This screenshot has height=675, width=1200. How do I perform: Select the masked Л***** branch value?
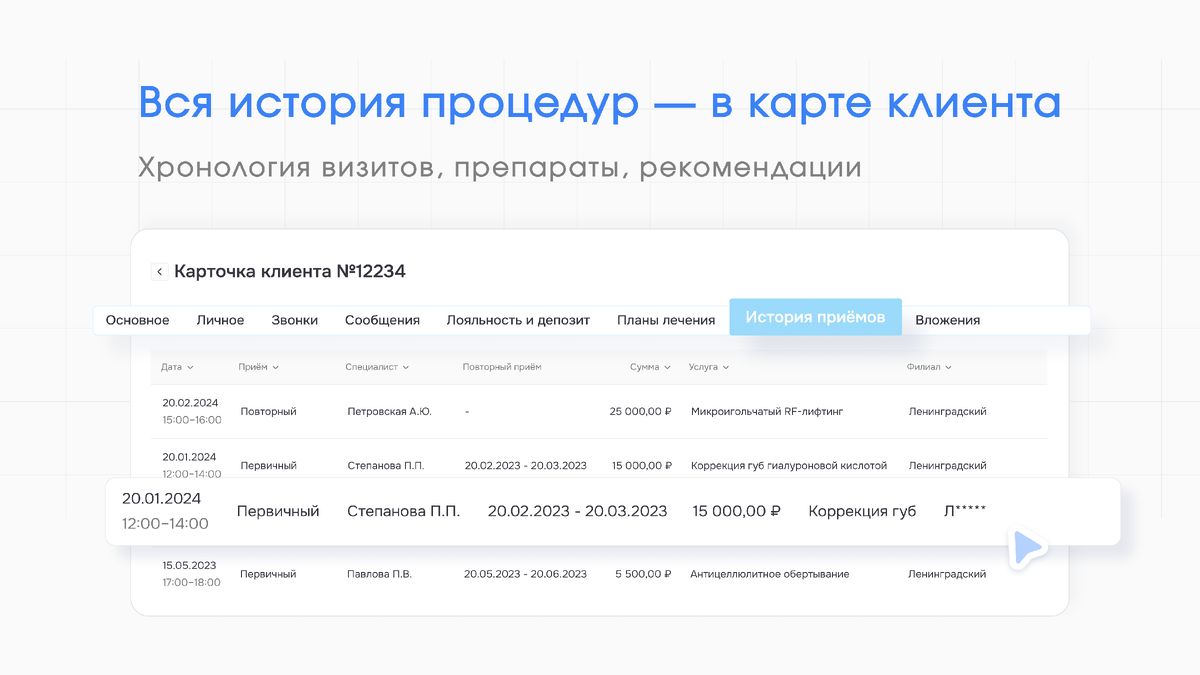(x=965, y=511)
